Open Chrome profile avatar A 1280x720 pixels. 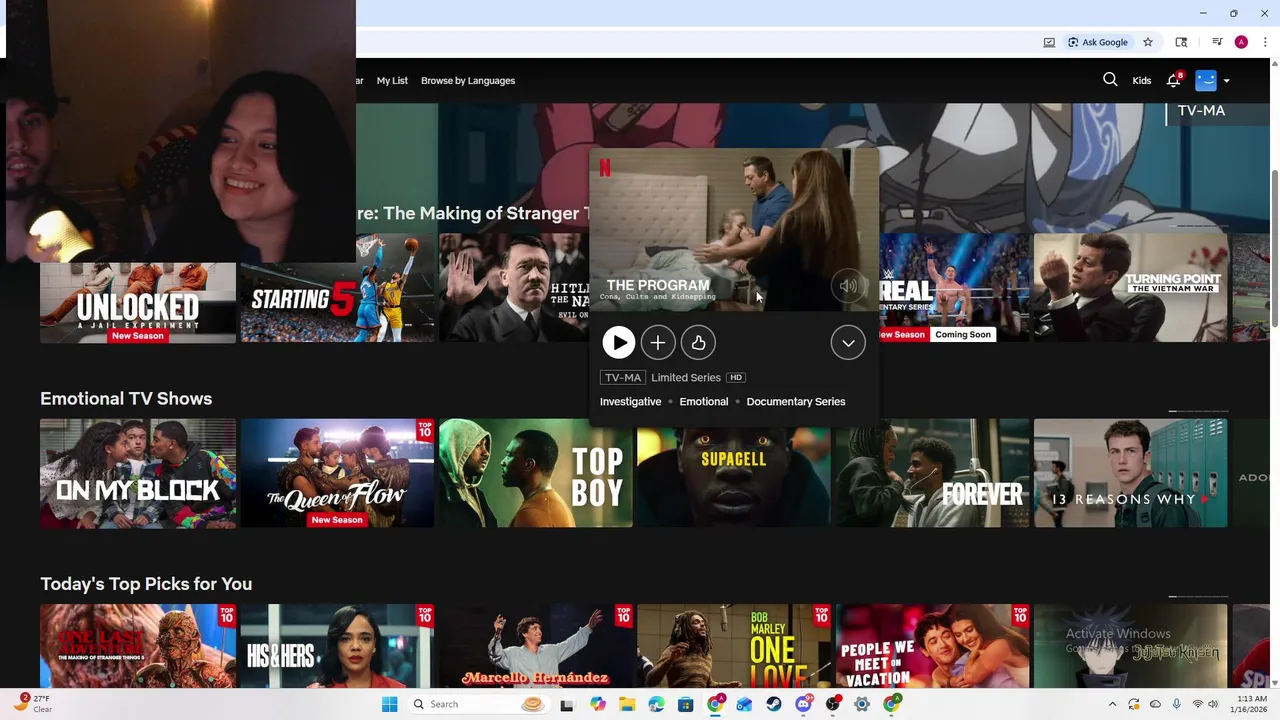tap(1241, 42)
